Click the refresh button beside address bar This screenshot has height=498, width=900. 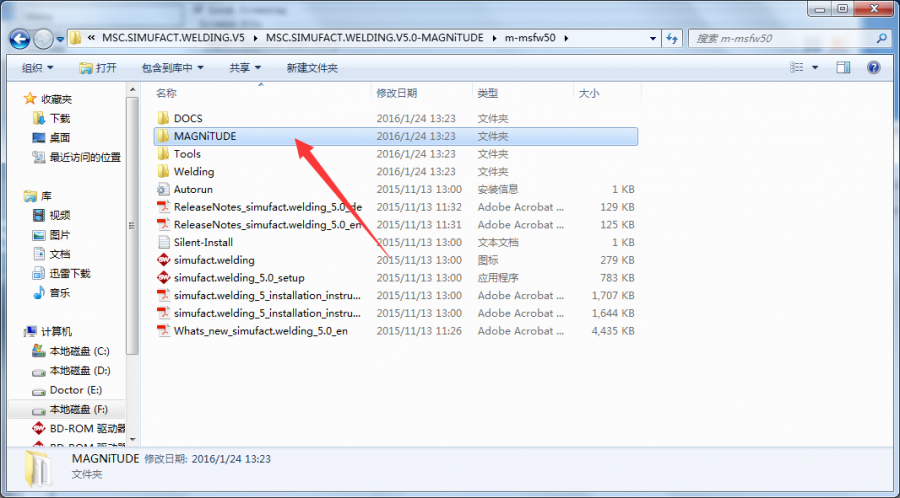click(x=671, y=38)
